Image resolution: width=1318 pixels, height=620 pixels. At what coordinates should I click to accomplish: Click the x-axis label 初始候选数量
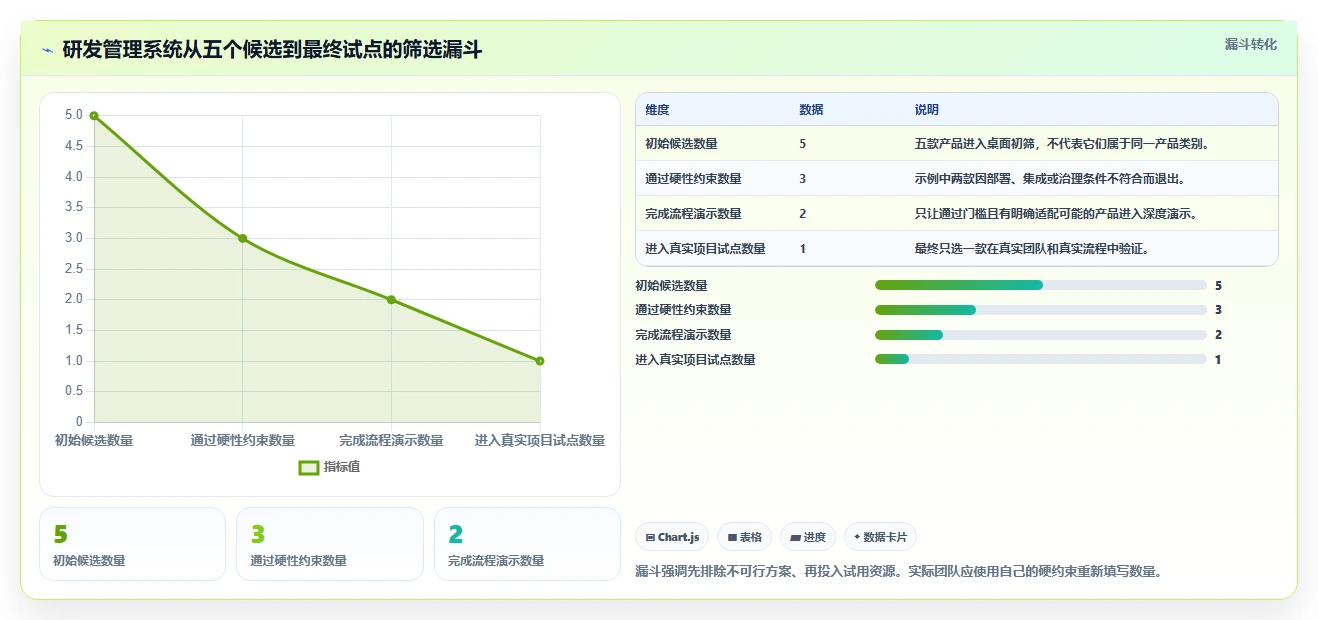94,440
